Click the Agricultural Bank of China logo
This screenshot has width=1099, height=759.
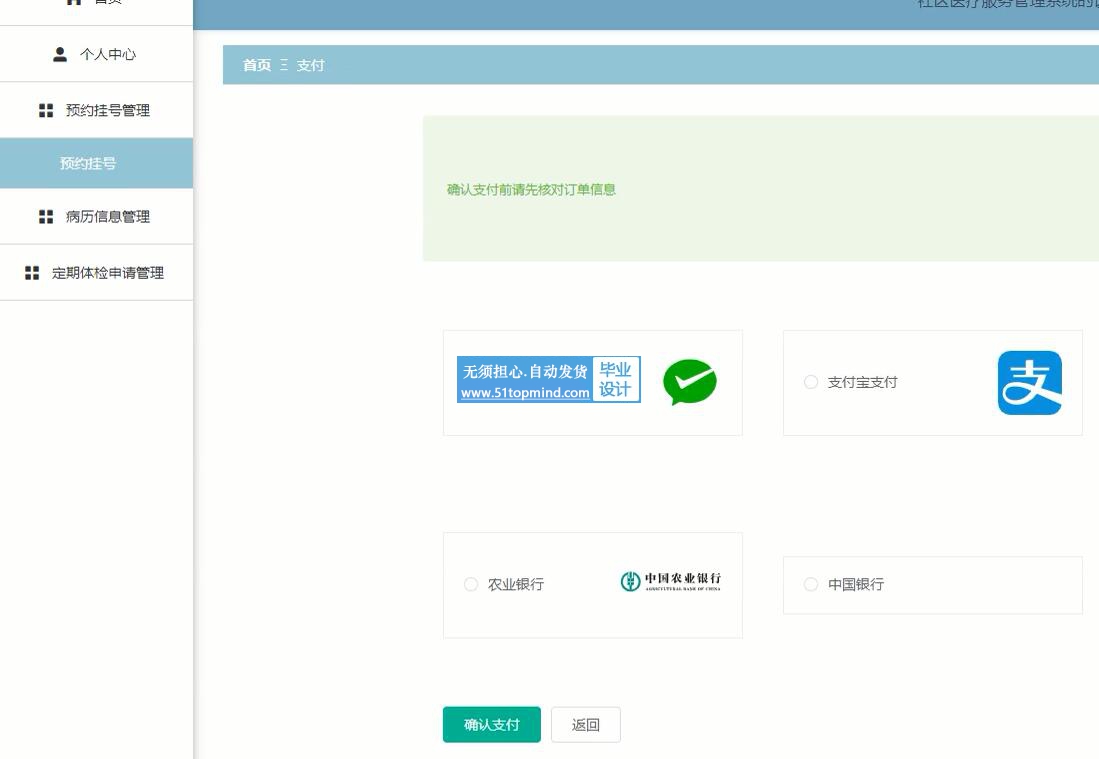(671, 581)
